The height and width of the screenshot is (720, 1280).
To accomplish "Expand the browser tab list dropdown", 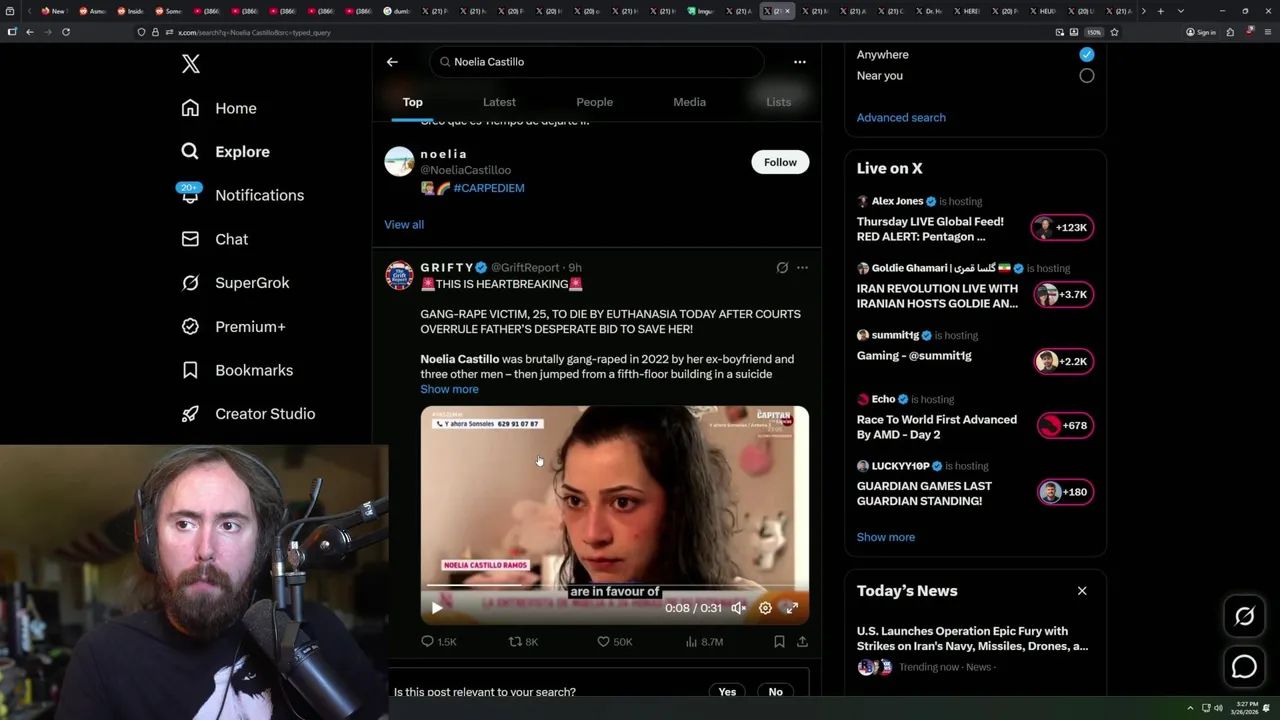I will tap(1181, 11).
